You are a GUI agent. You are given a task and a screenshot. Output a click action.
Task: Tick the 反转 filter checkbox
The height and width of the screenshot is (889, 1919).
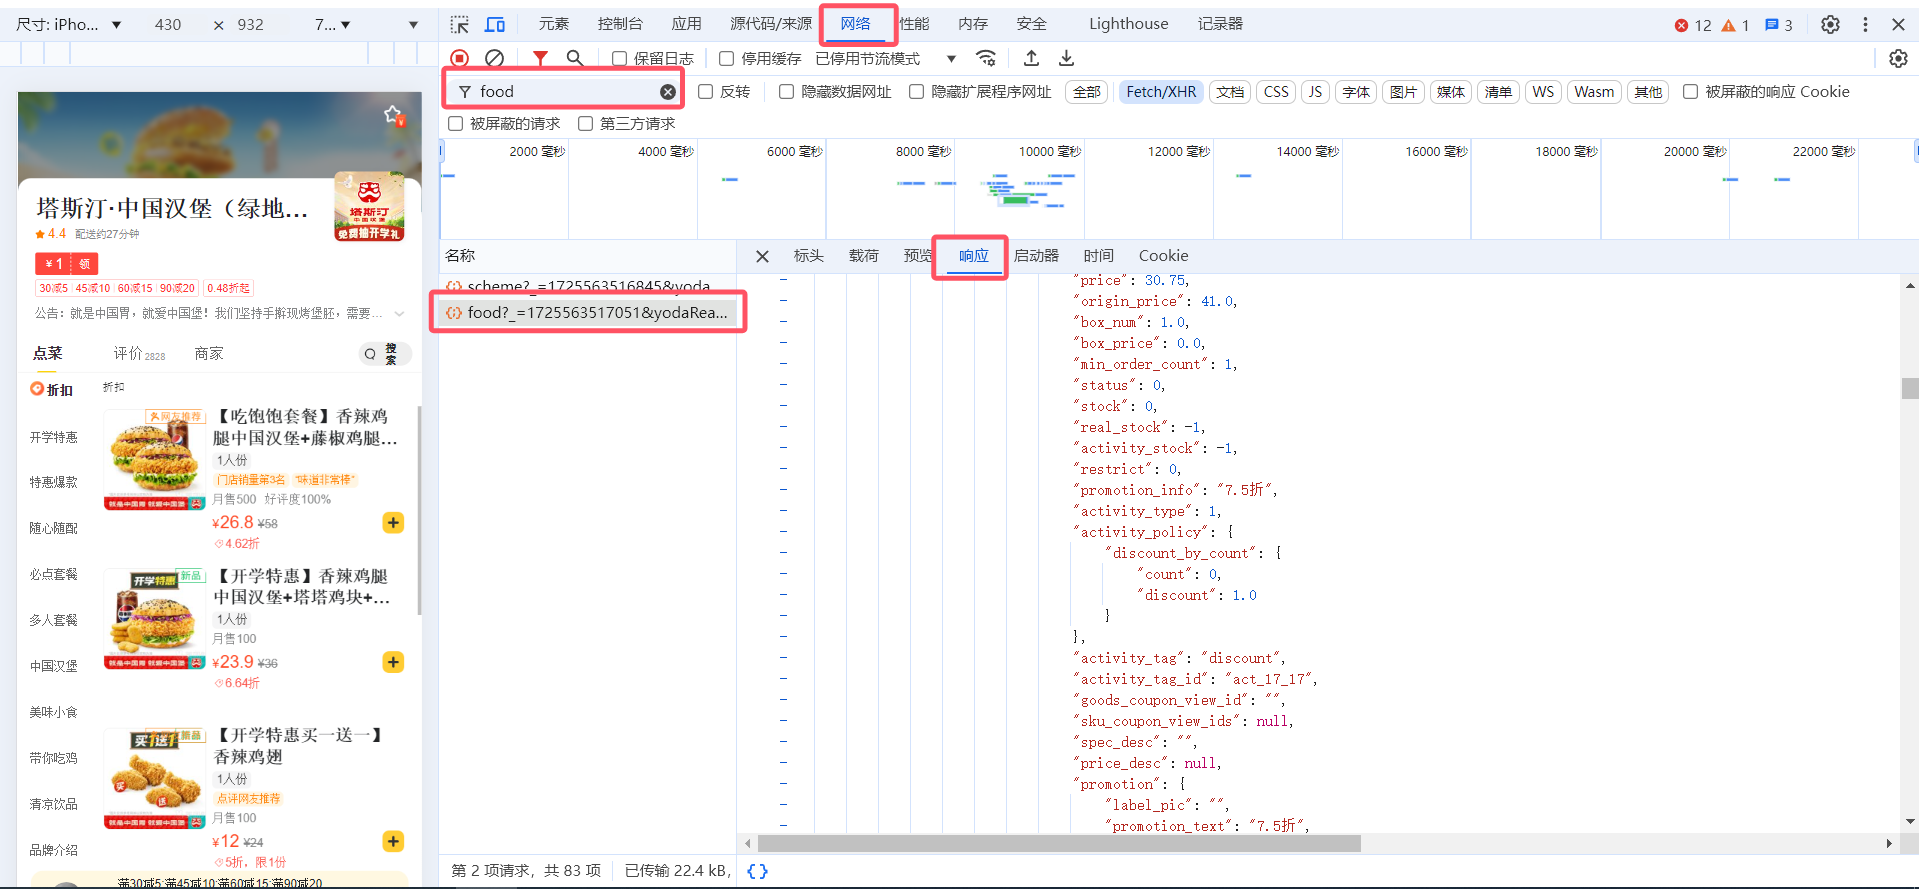coord(706,92)
